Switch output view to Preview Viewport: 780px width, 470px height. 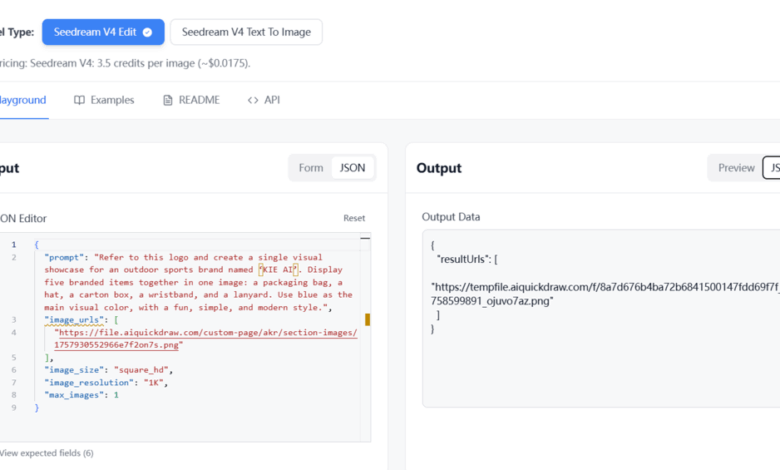coord(736,168)
